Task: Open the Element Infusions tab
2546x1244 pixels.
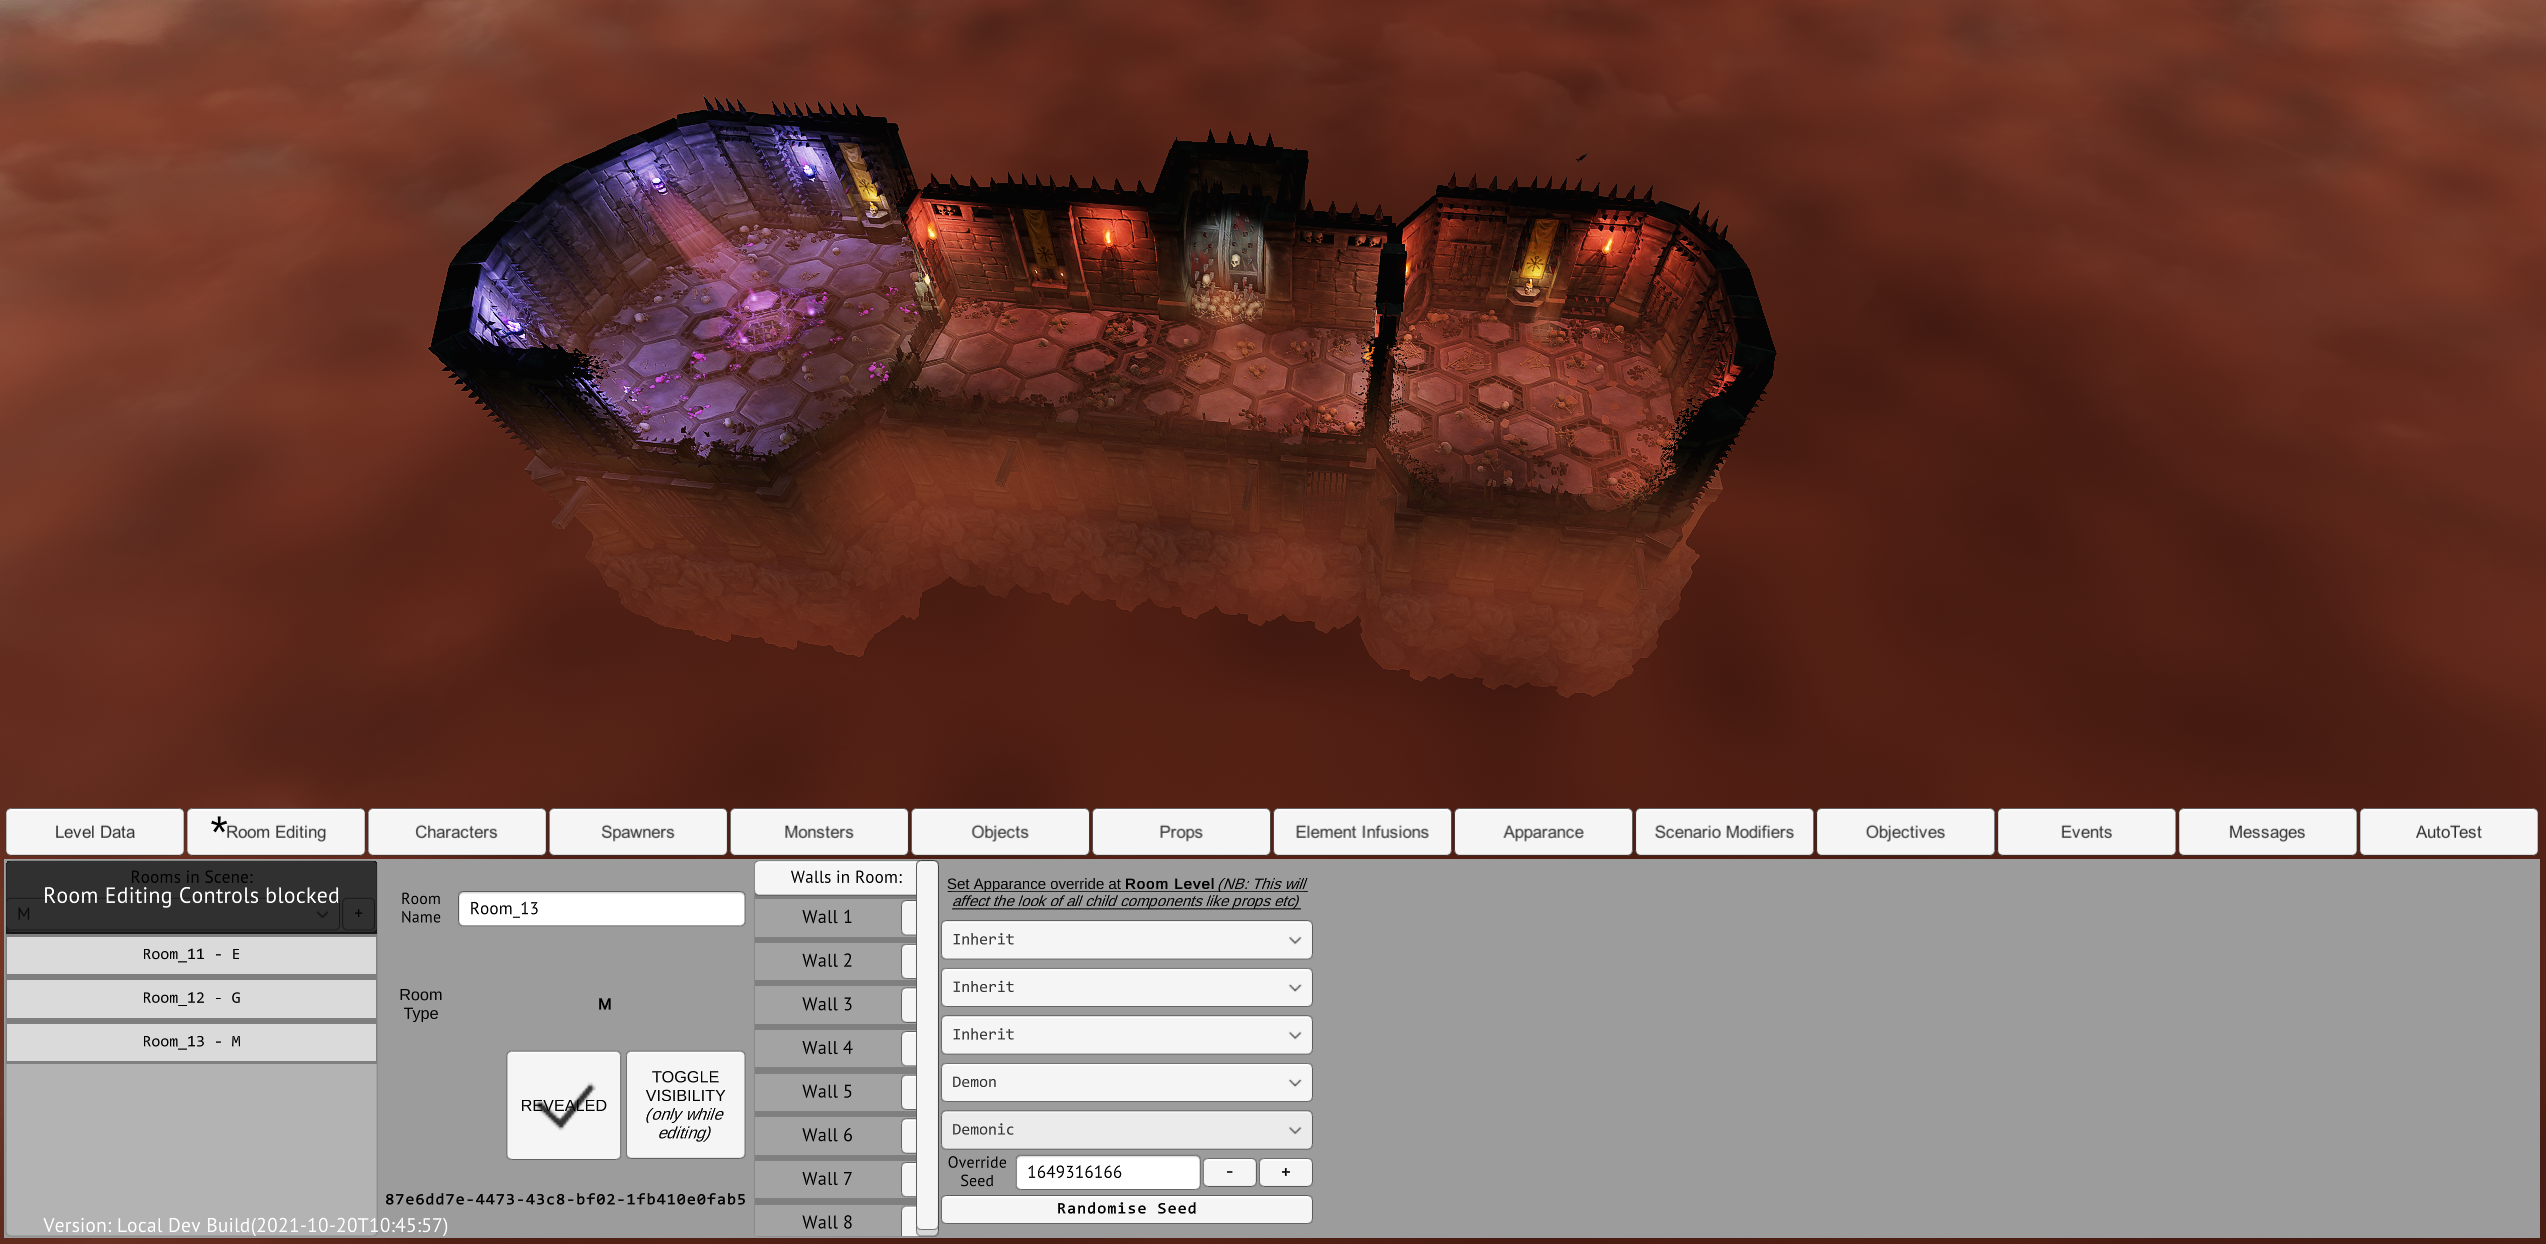Action: (x=1362, y=832)
